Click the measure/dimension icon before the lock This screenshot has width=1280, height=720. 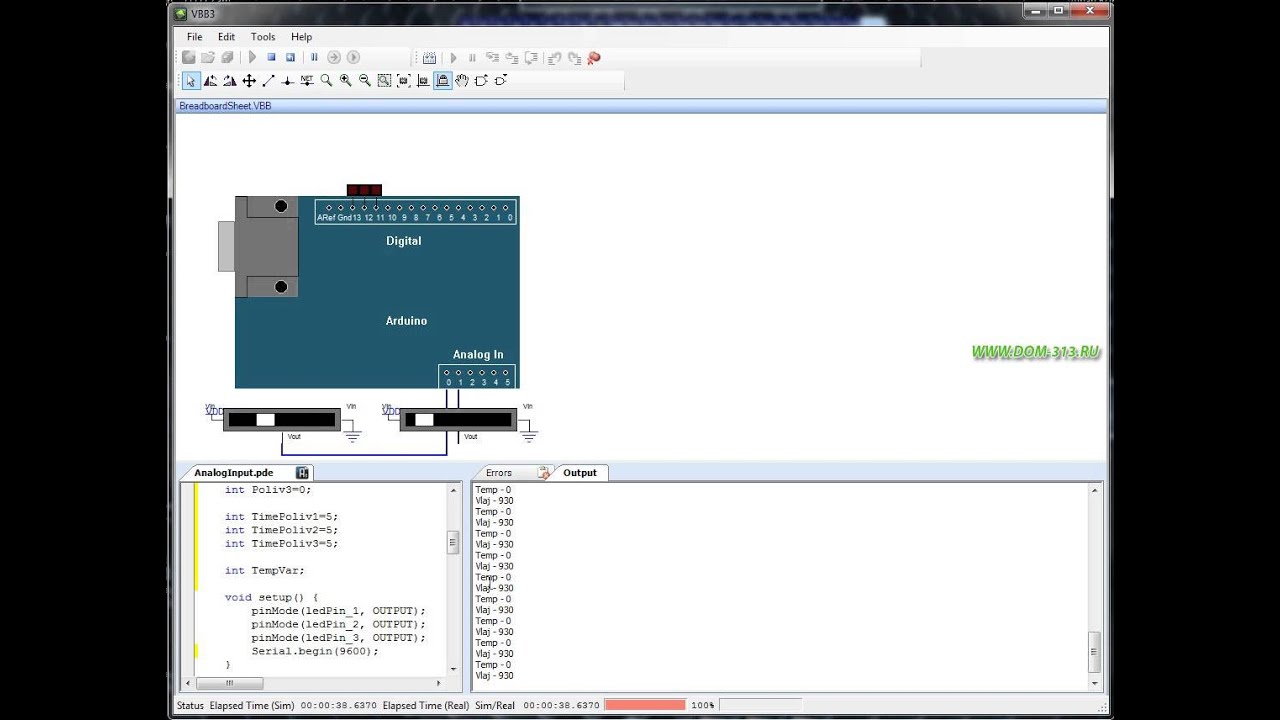423,81
